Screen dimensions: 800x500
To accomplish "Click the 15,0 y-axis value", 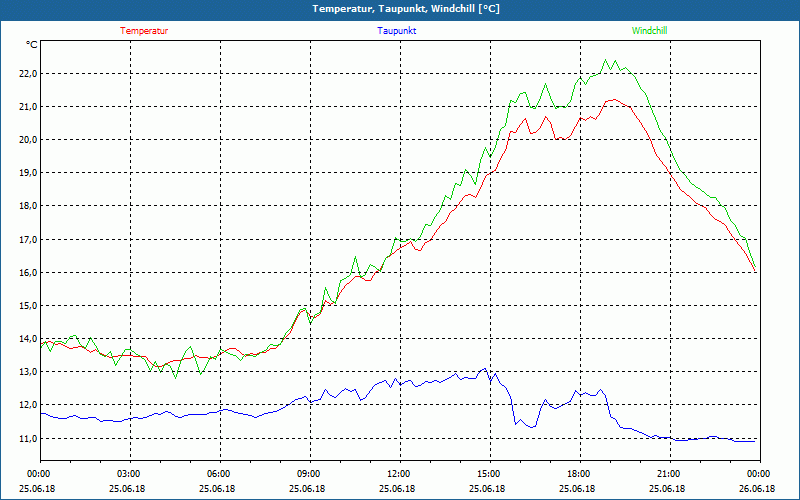I will tap(28, 306).
